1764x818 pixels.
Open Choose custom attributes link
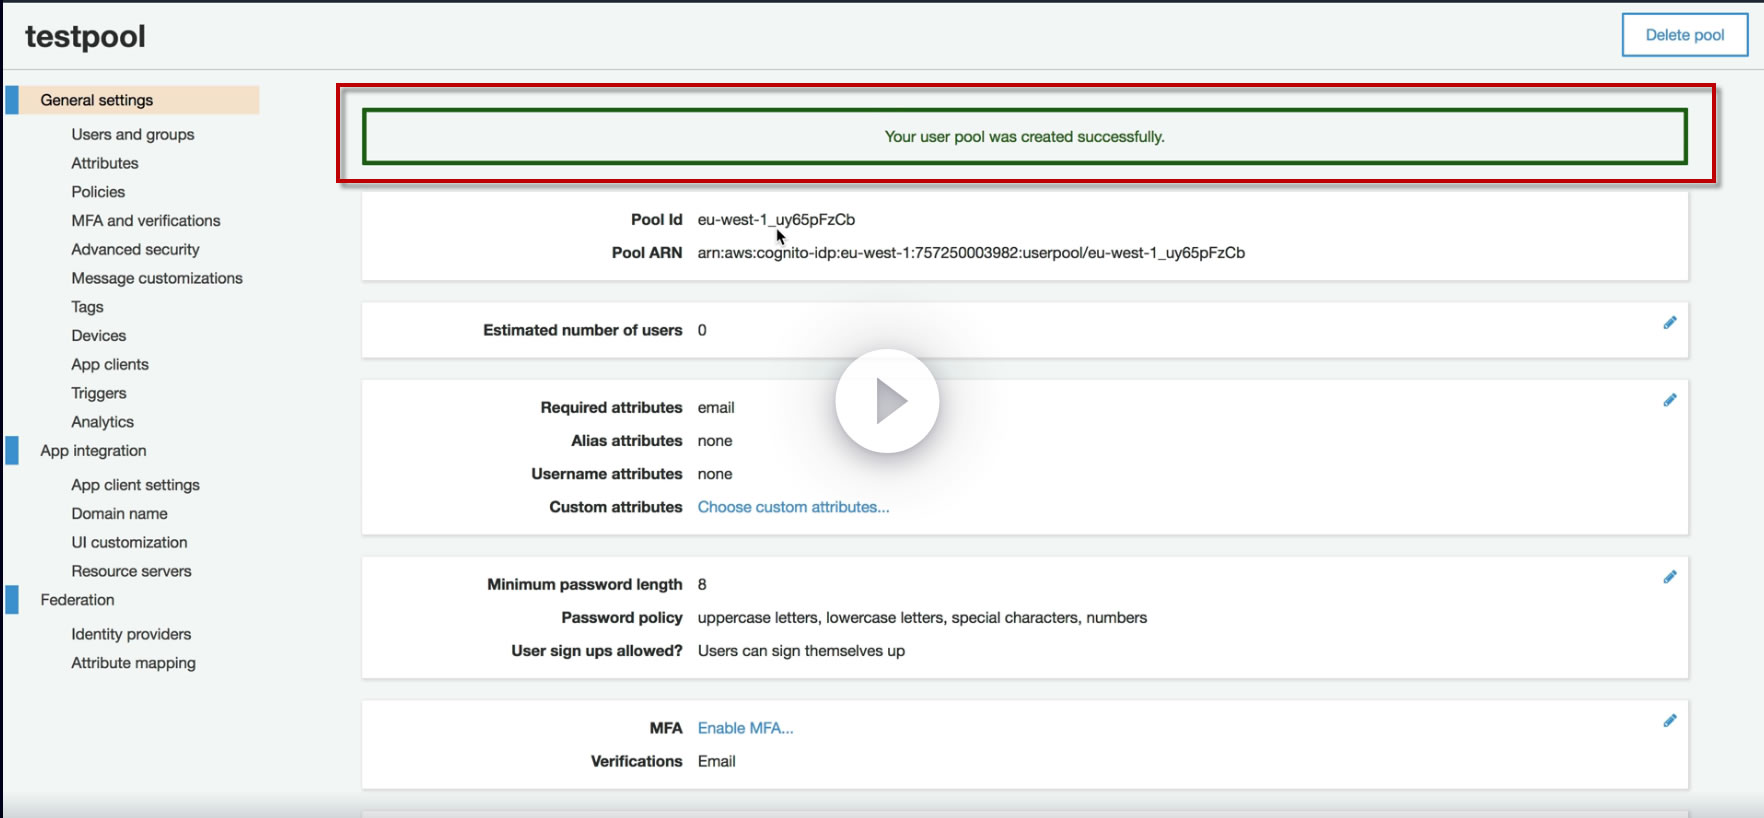pyautogui.click(x=793, y=507)
